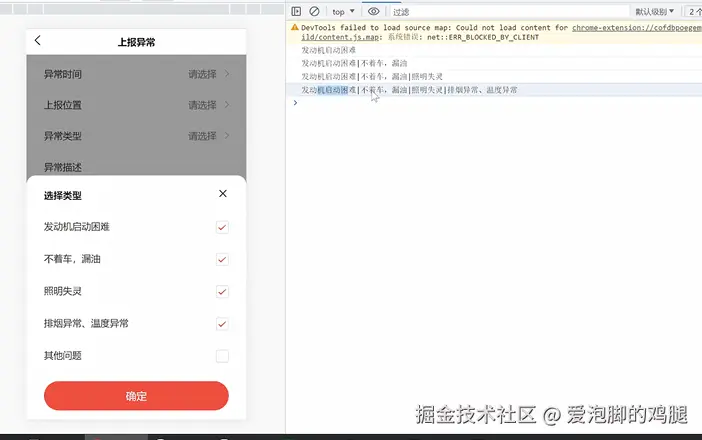The height and width of the screenshot is (440, 702).
Task: Open 默认级别 log level dropdown
Action: point(655,12)
